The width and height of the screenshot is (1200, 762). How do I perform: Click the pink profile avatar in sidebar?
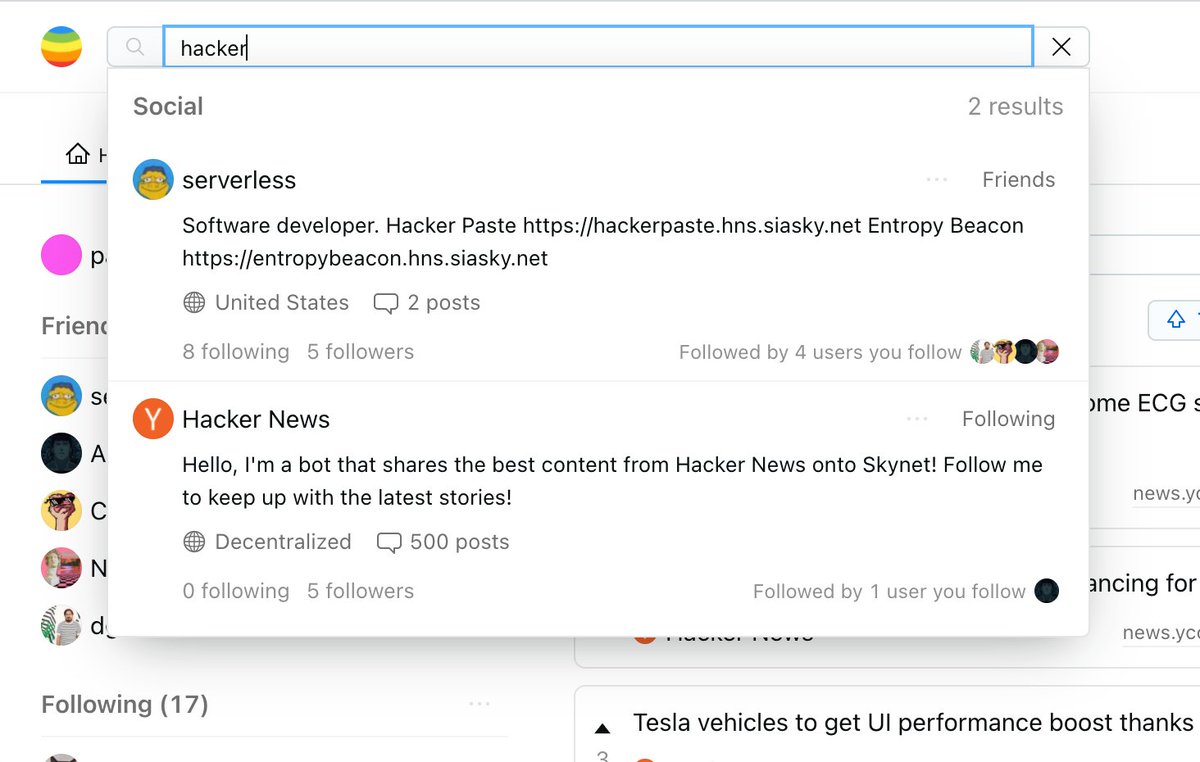tap(61, 255)
